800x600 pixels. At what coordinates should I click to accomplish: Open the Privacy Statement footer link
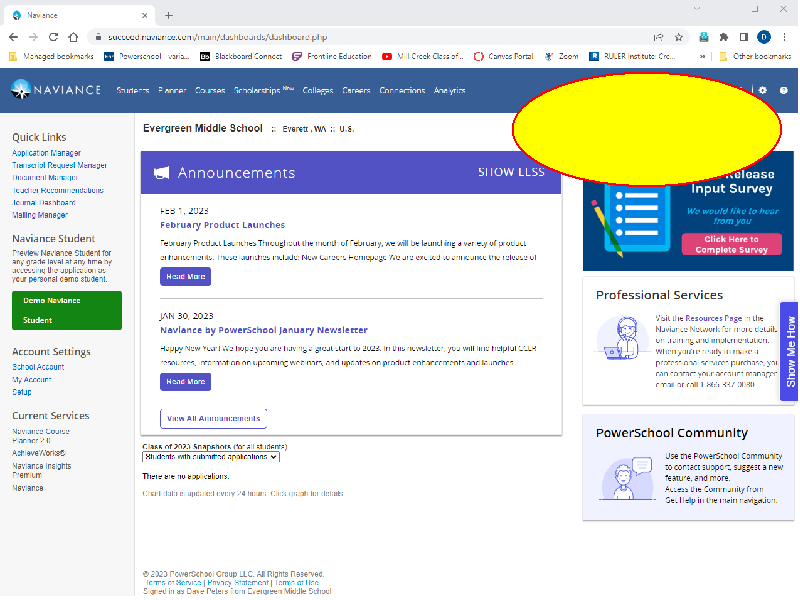[x=238, y=583]
